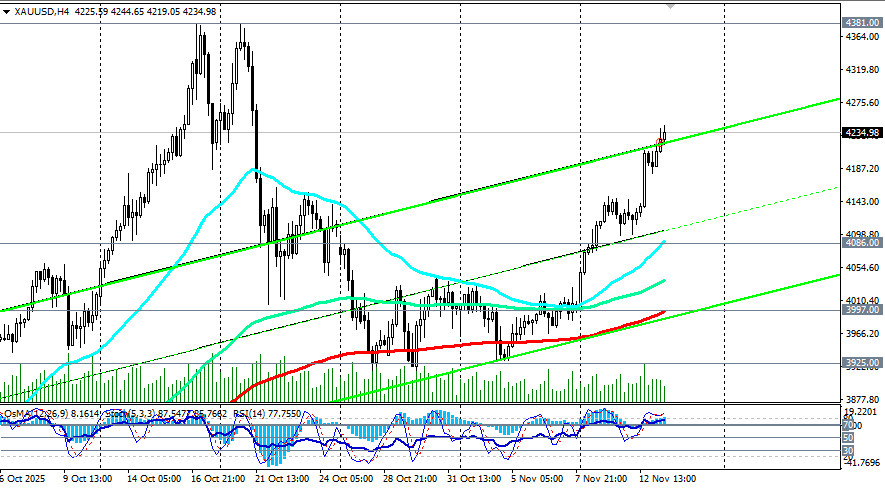This screenshot has width=885, height=488.
Task: Select the 4086.00 horizontal level label
Action: coord(862,243)
